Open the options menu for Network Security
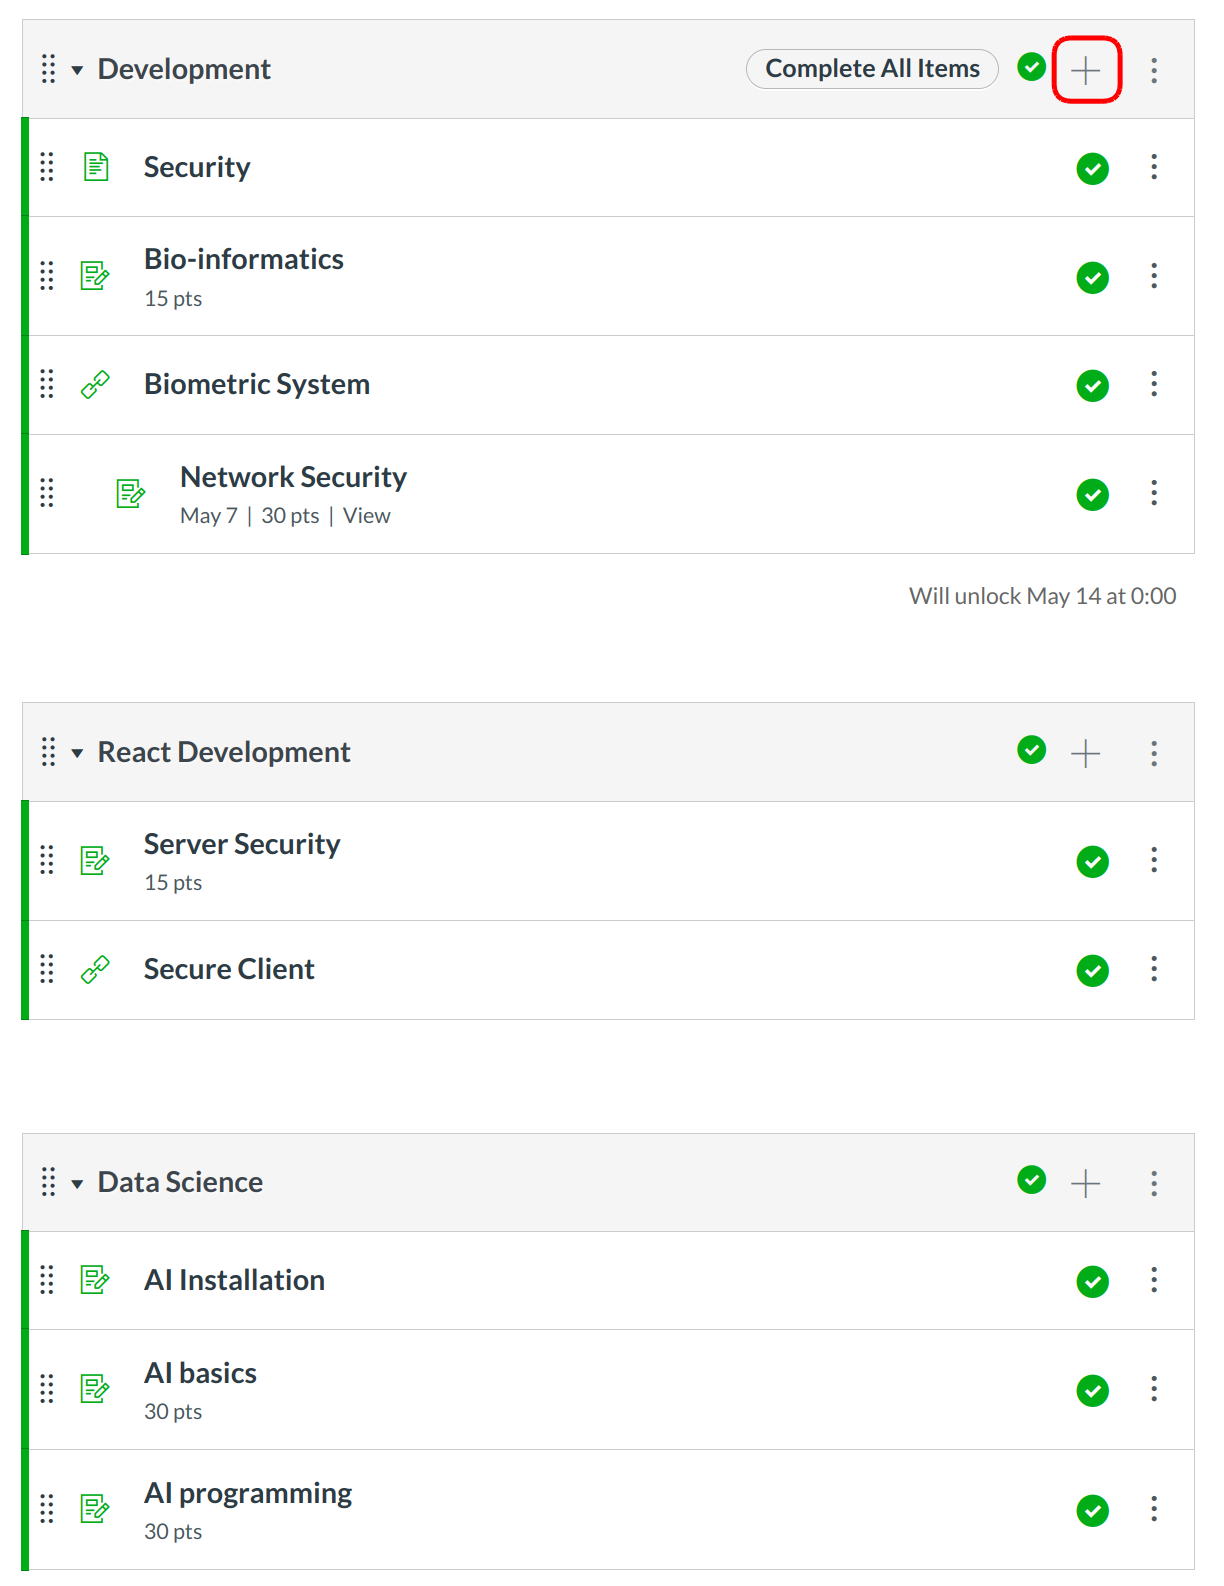Screen dimensions: 1224x1586 pyautogui.click(x=1154, y=493)
